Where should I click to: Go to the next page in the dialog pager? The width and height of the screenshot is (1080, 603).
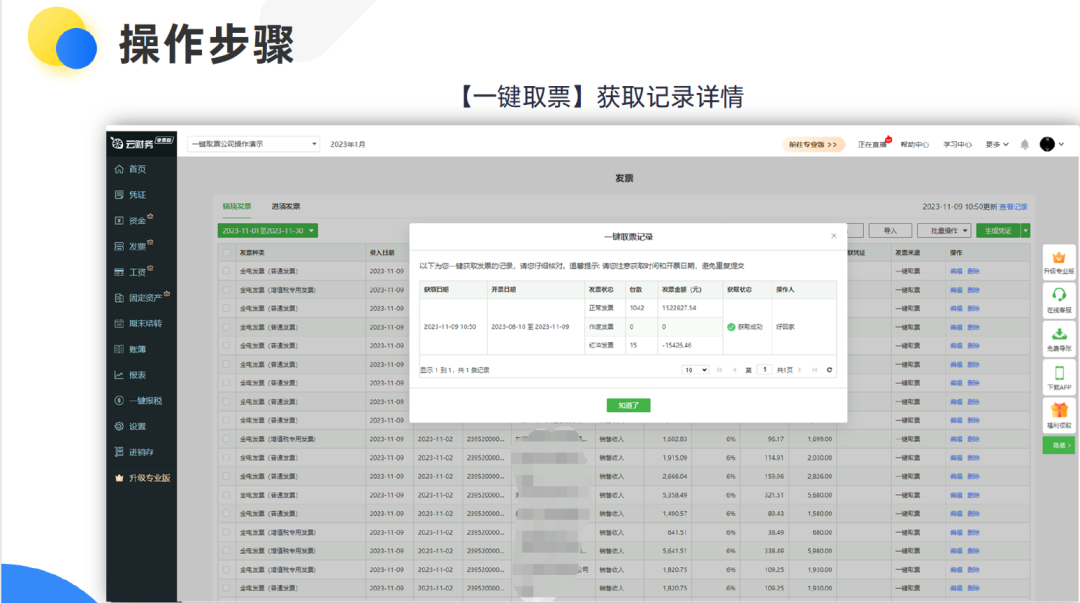pos(800,370)
